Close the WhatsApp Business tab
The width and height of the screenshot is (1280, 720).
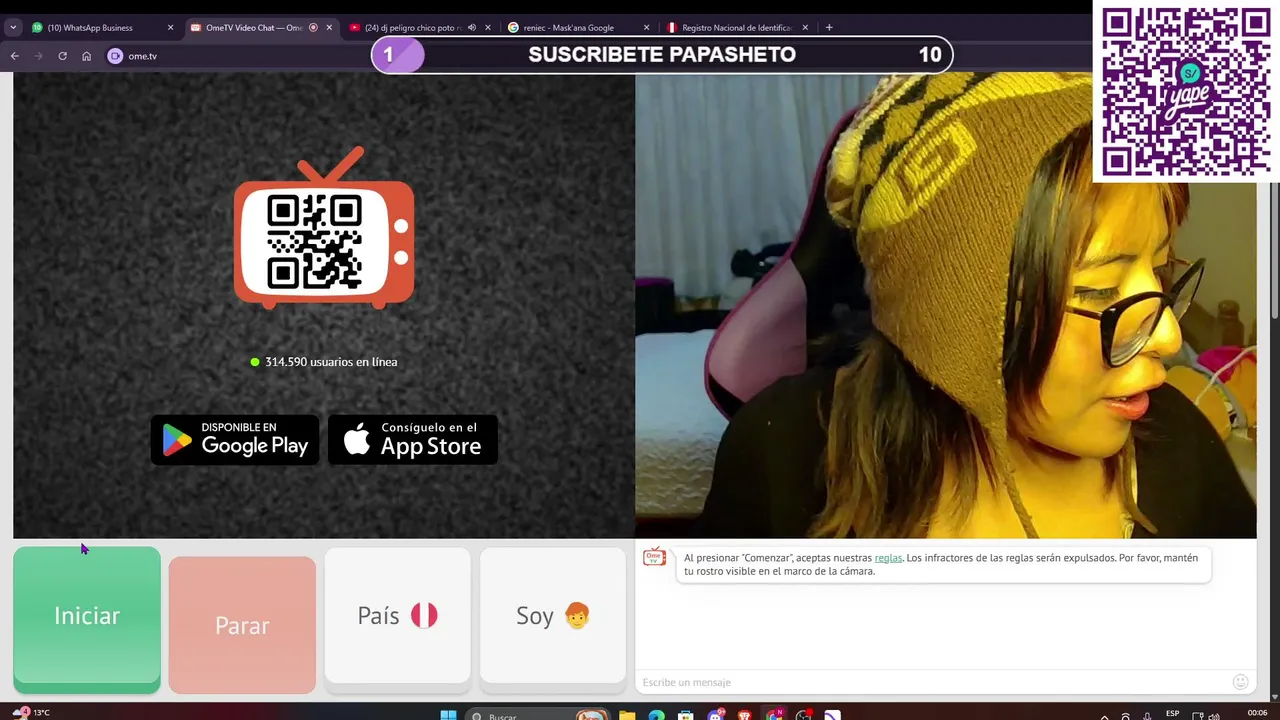click(170, 28)
